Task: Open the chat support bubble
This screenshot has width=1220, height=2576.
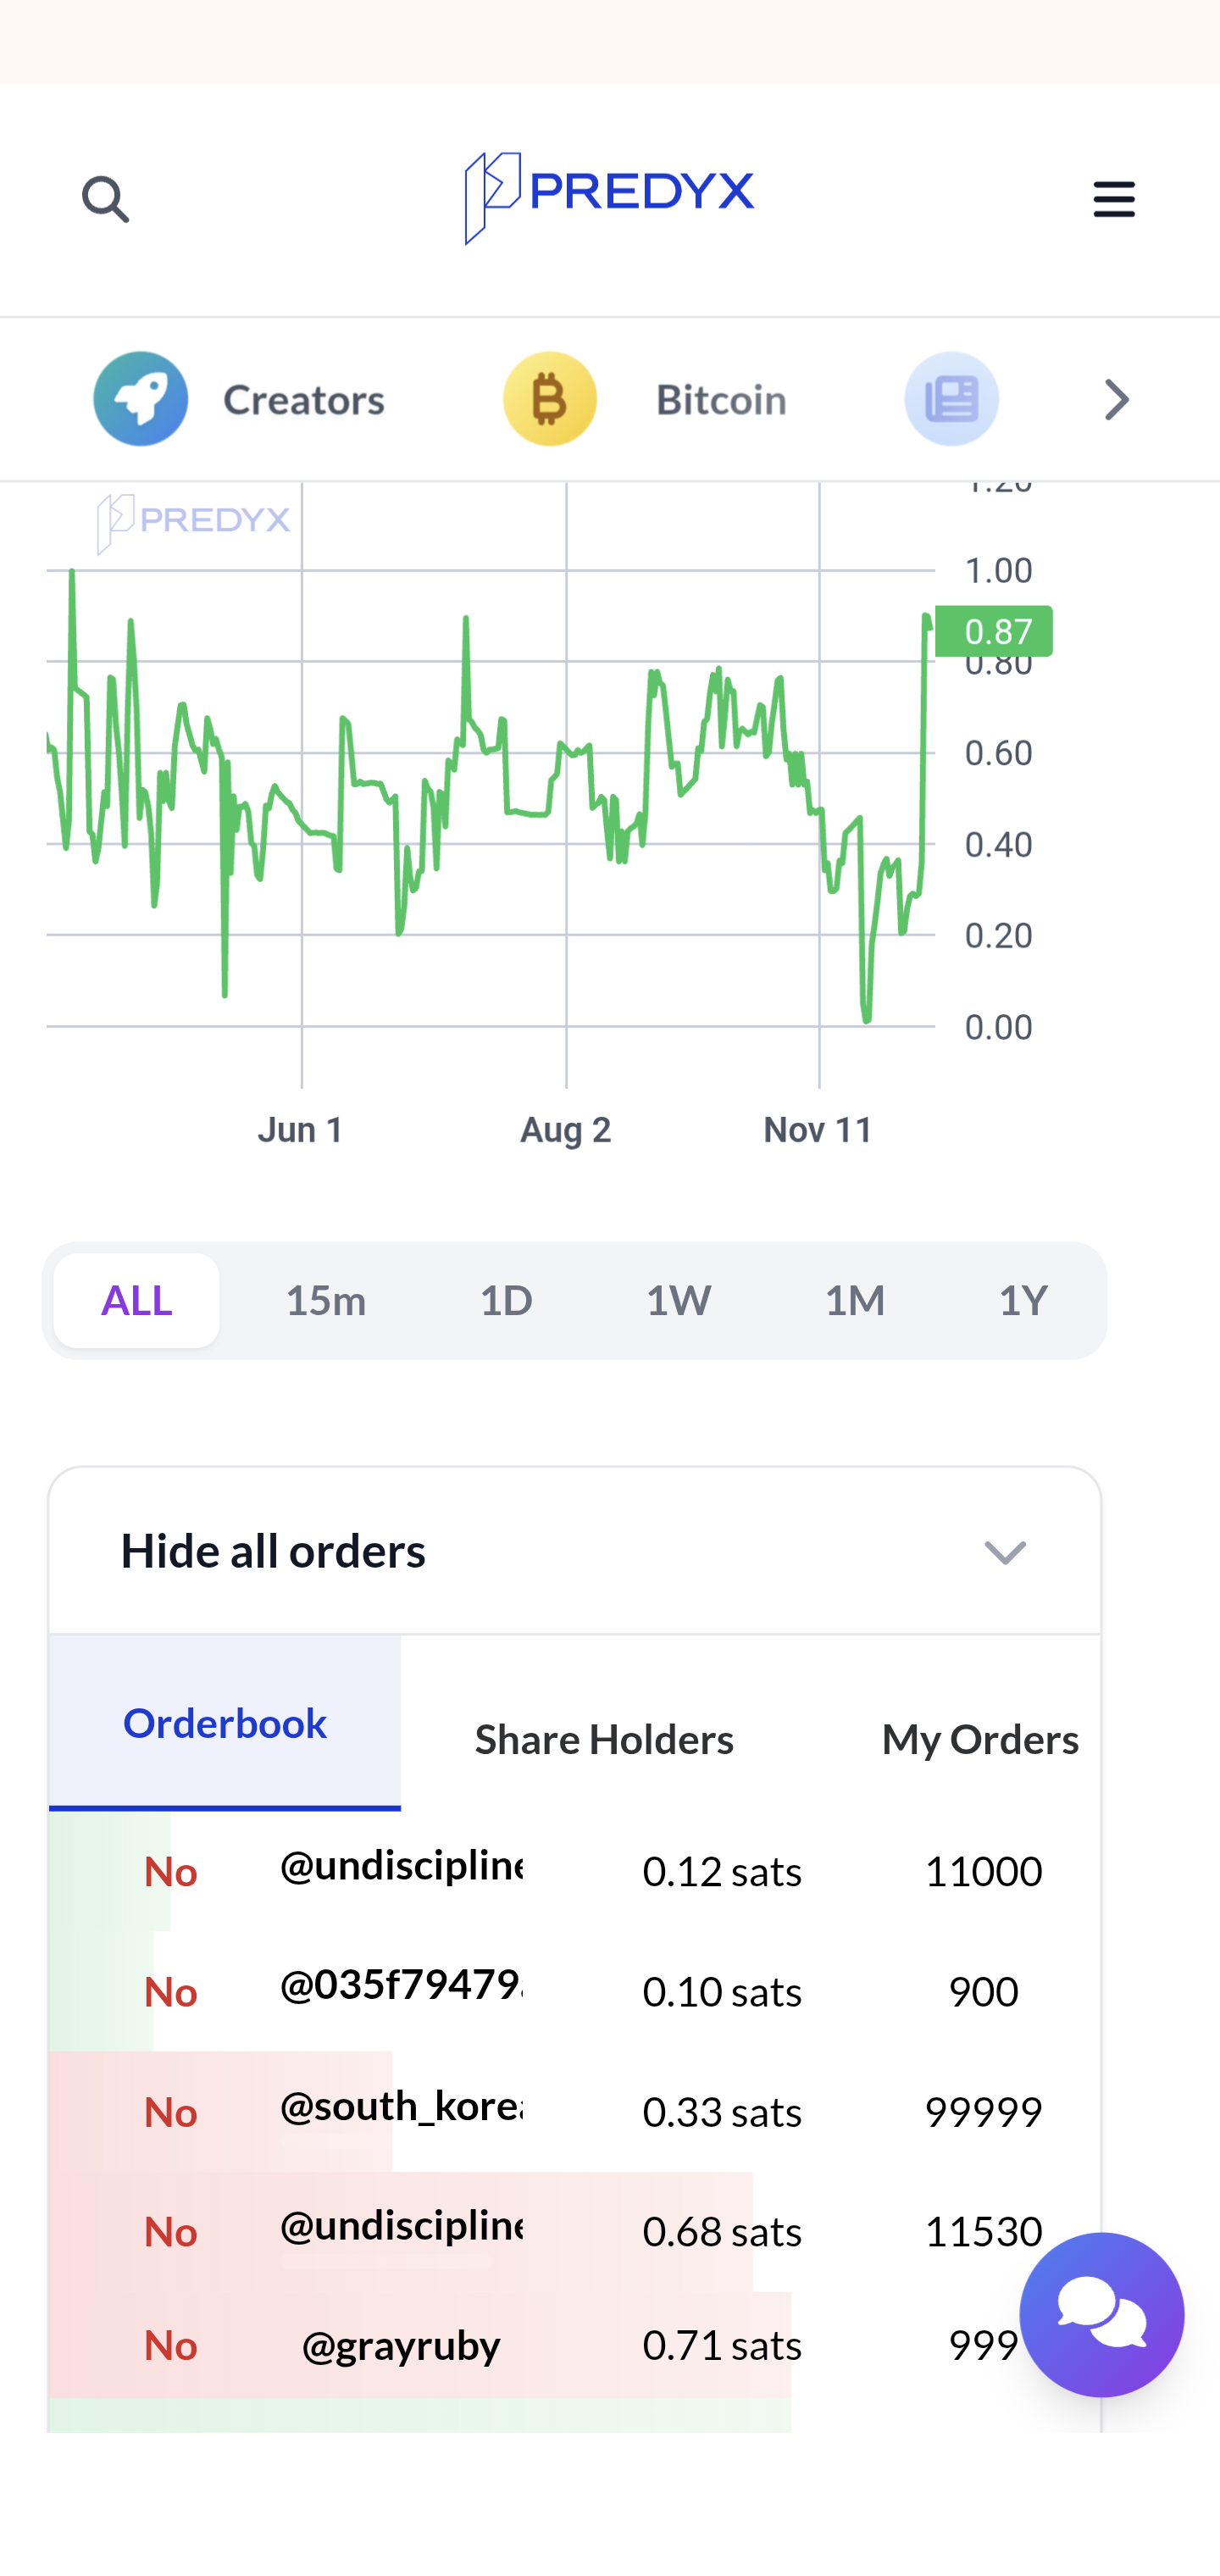Action: click(1101, 2313)
